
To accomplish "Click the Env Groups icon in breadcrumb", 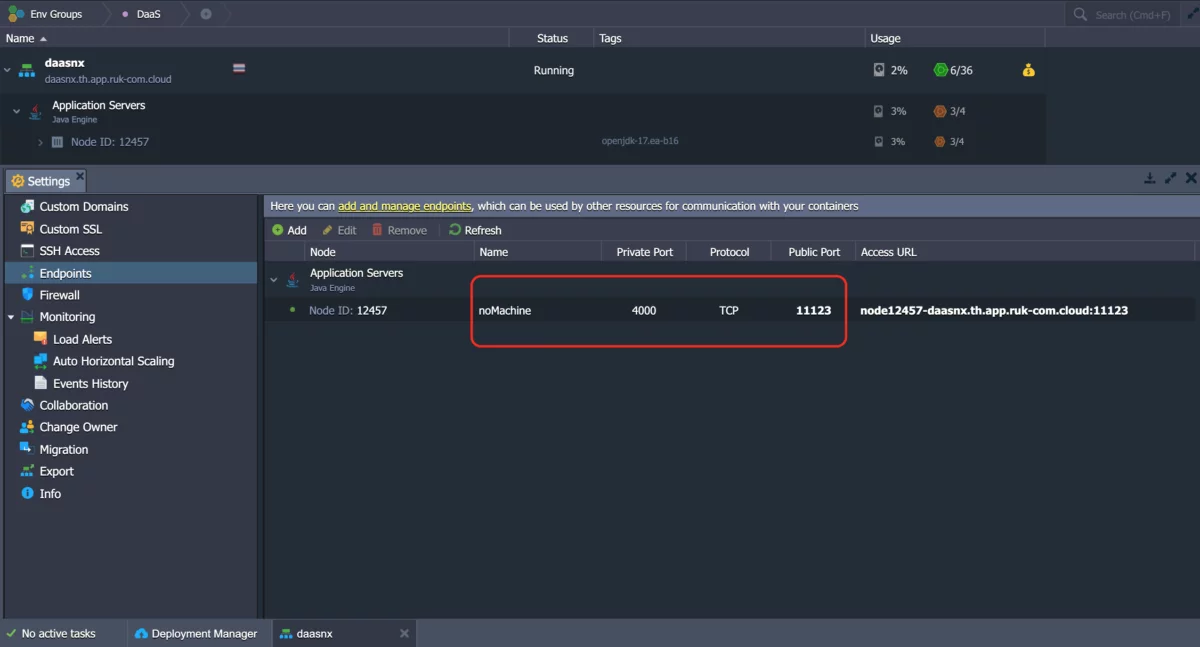I will (x=16, y=14).
